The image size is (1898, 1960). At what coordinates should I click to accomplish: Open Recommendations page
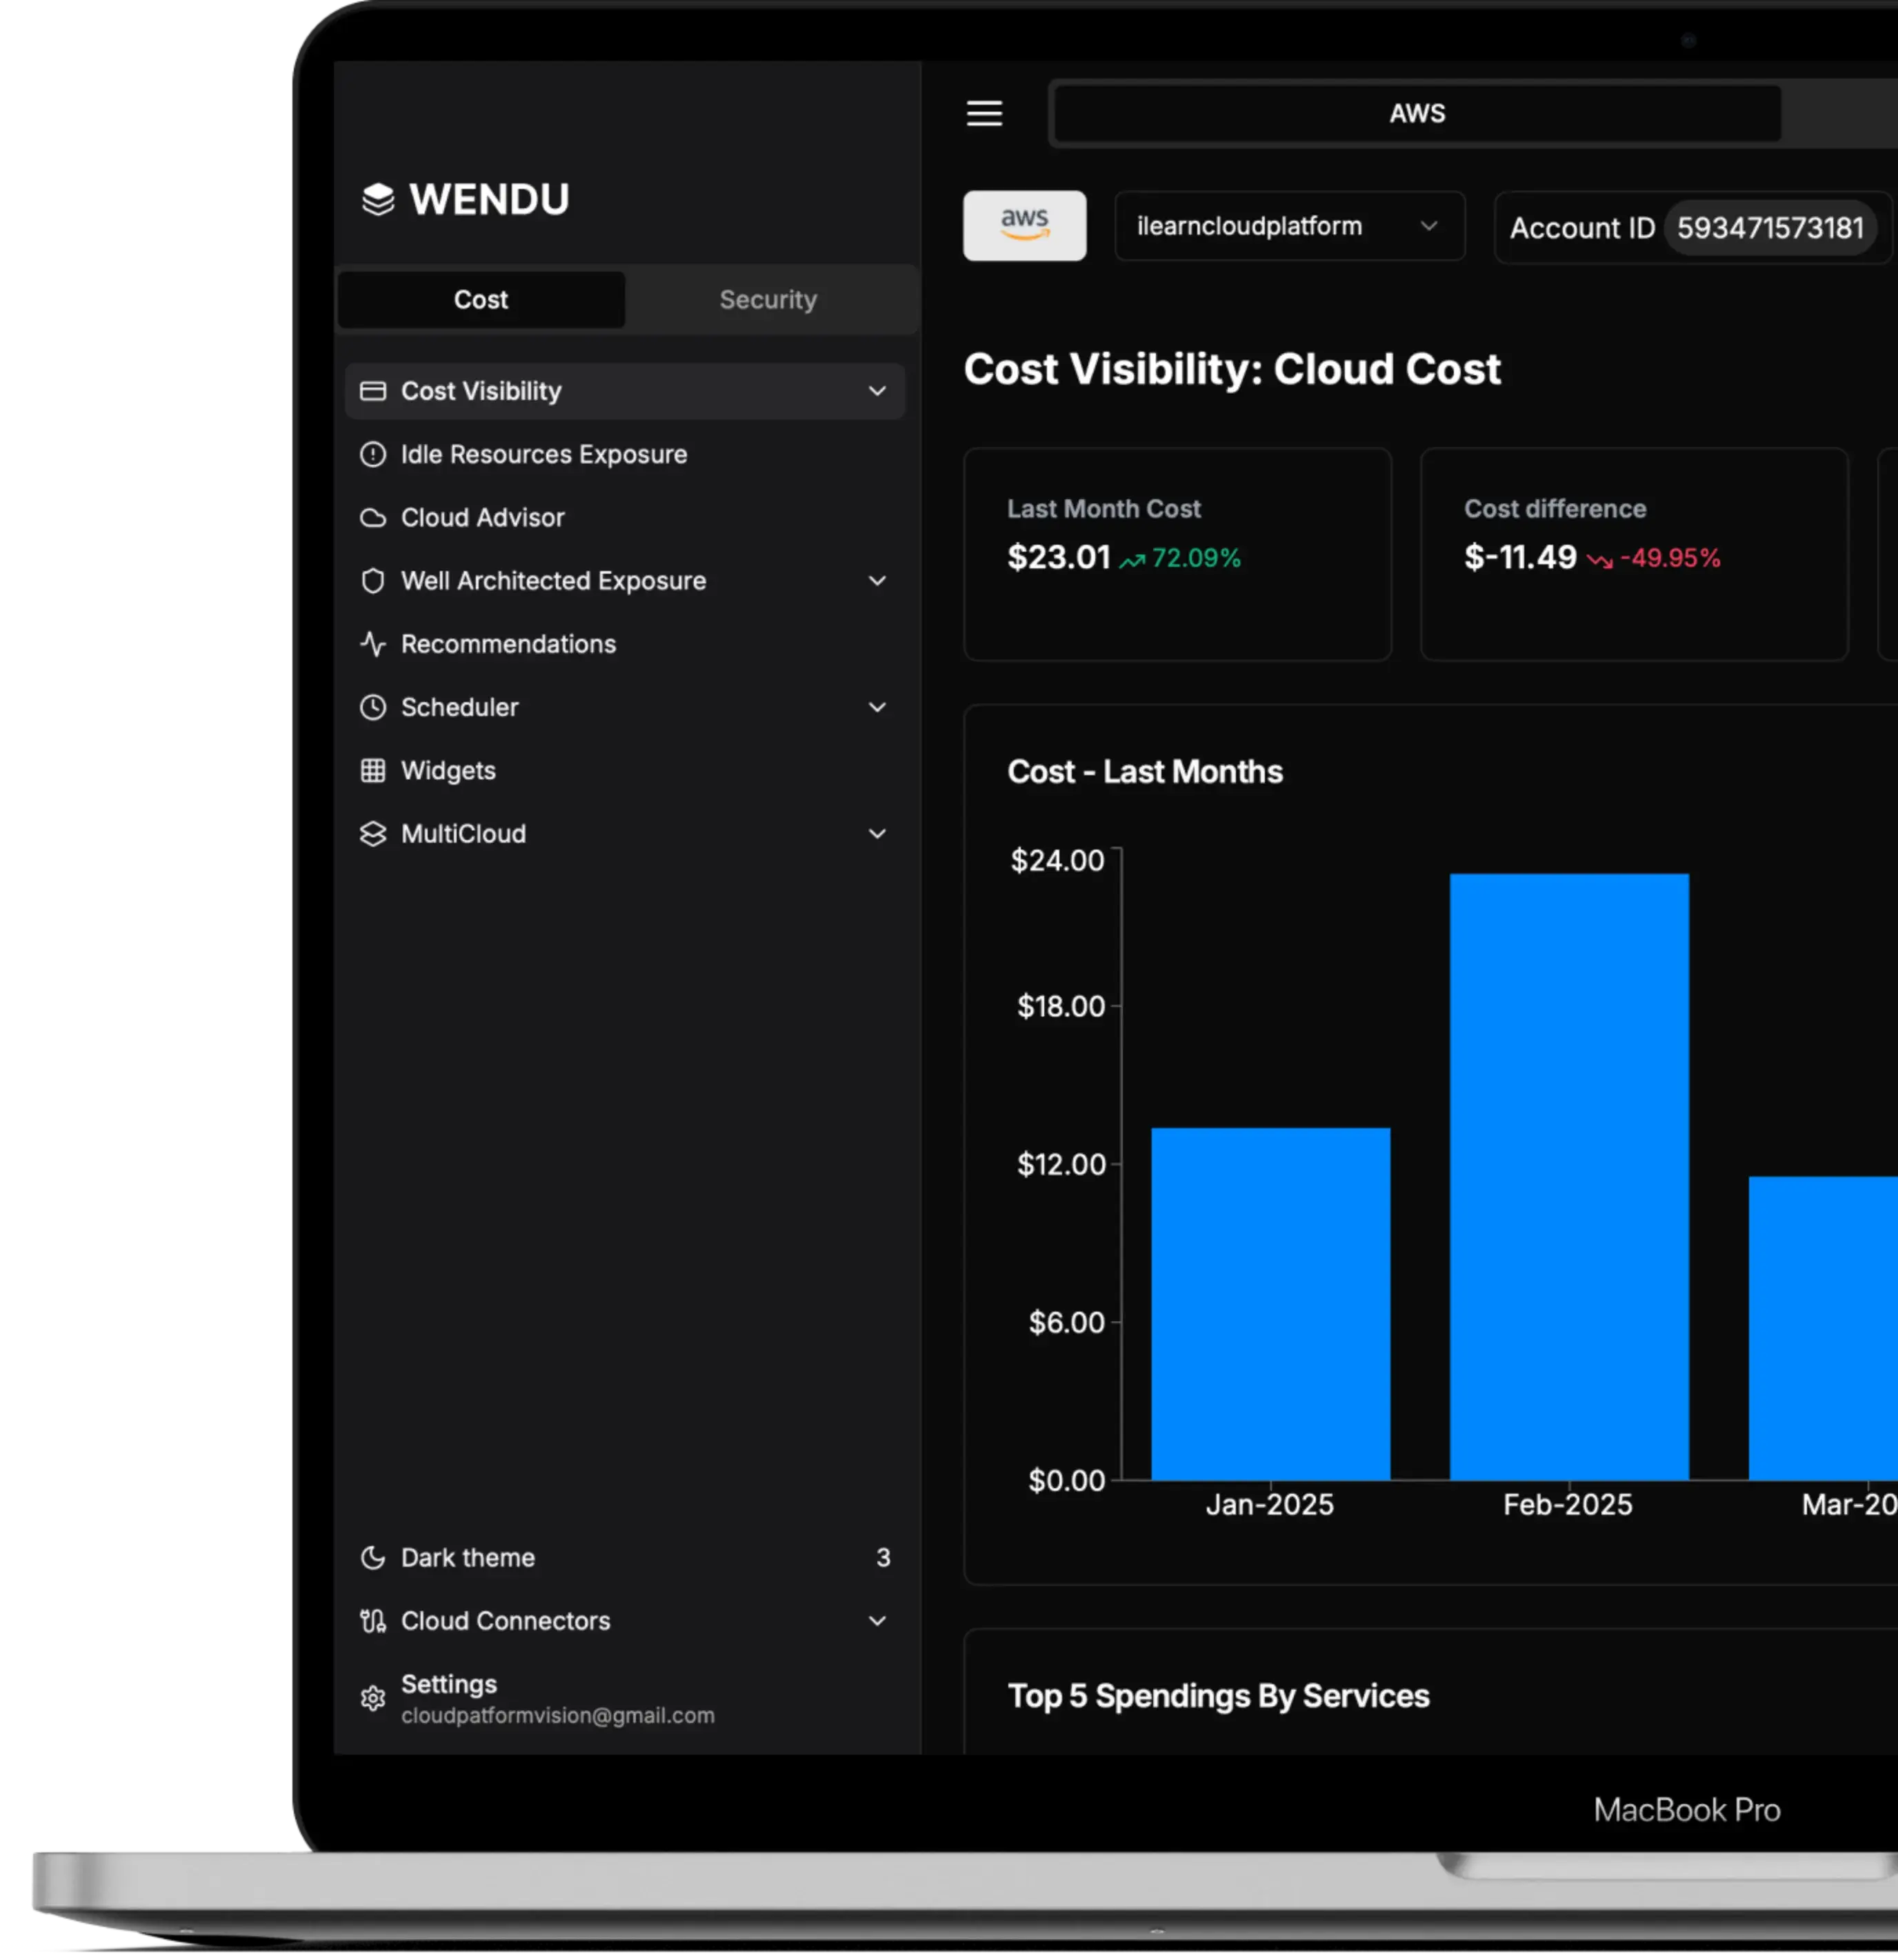pyautogui.click(x=625, y=644)
